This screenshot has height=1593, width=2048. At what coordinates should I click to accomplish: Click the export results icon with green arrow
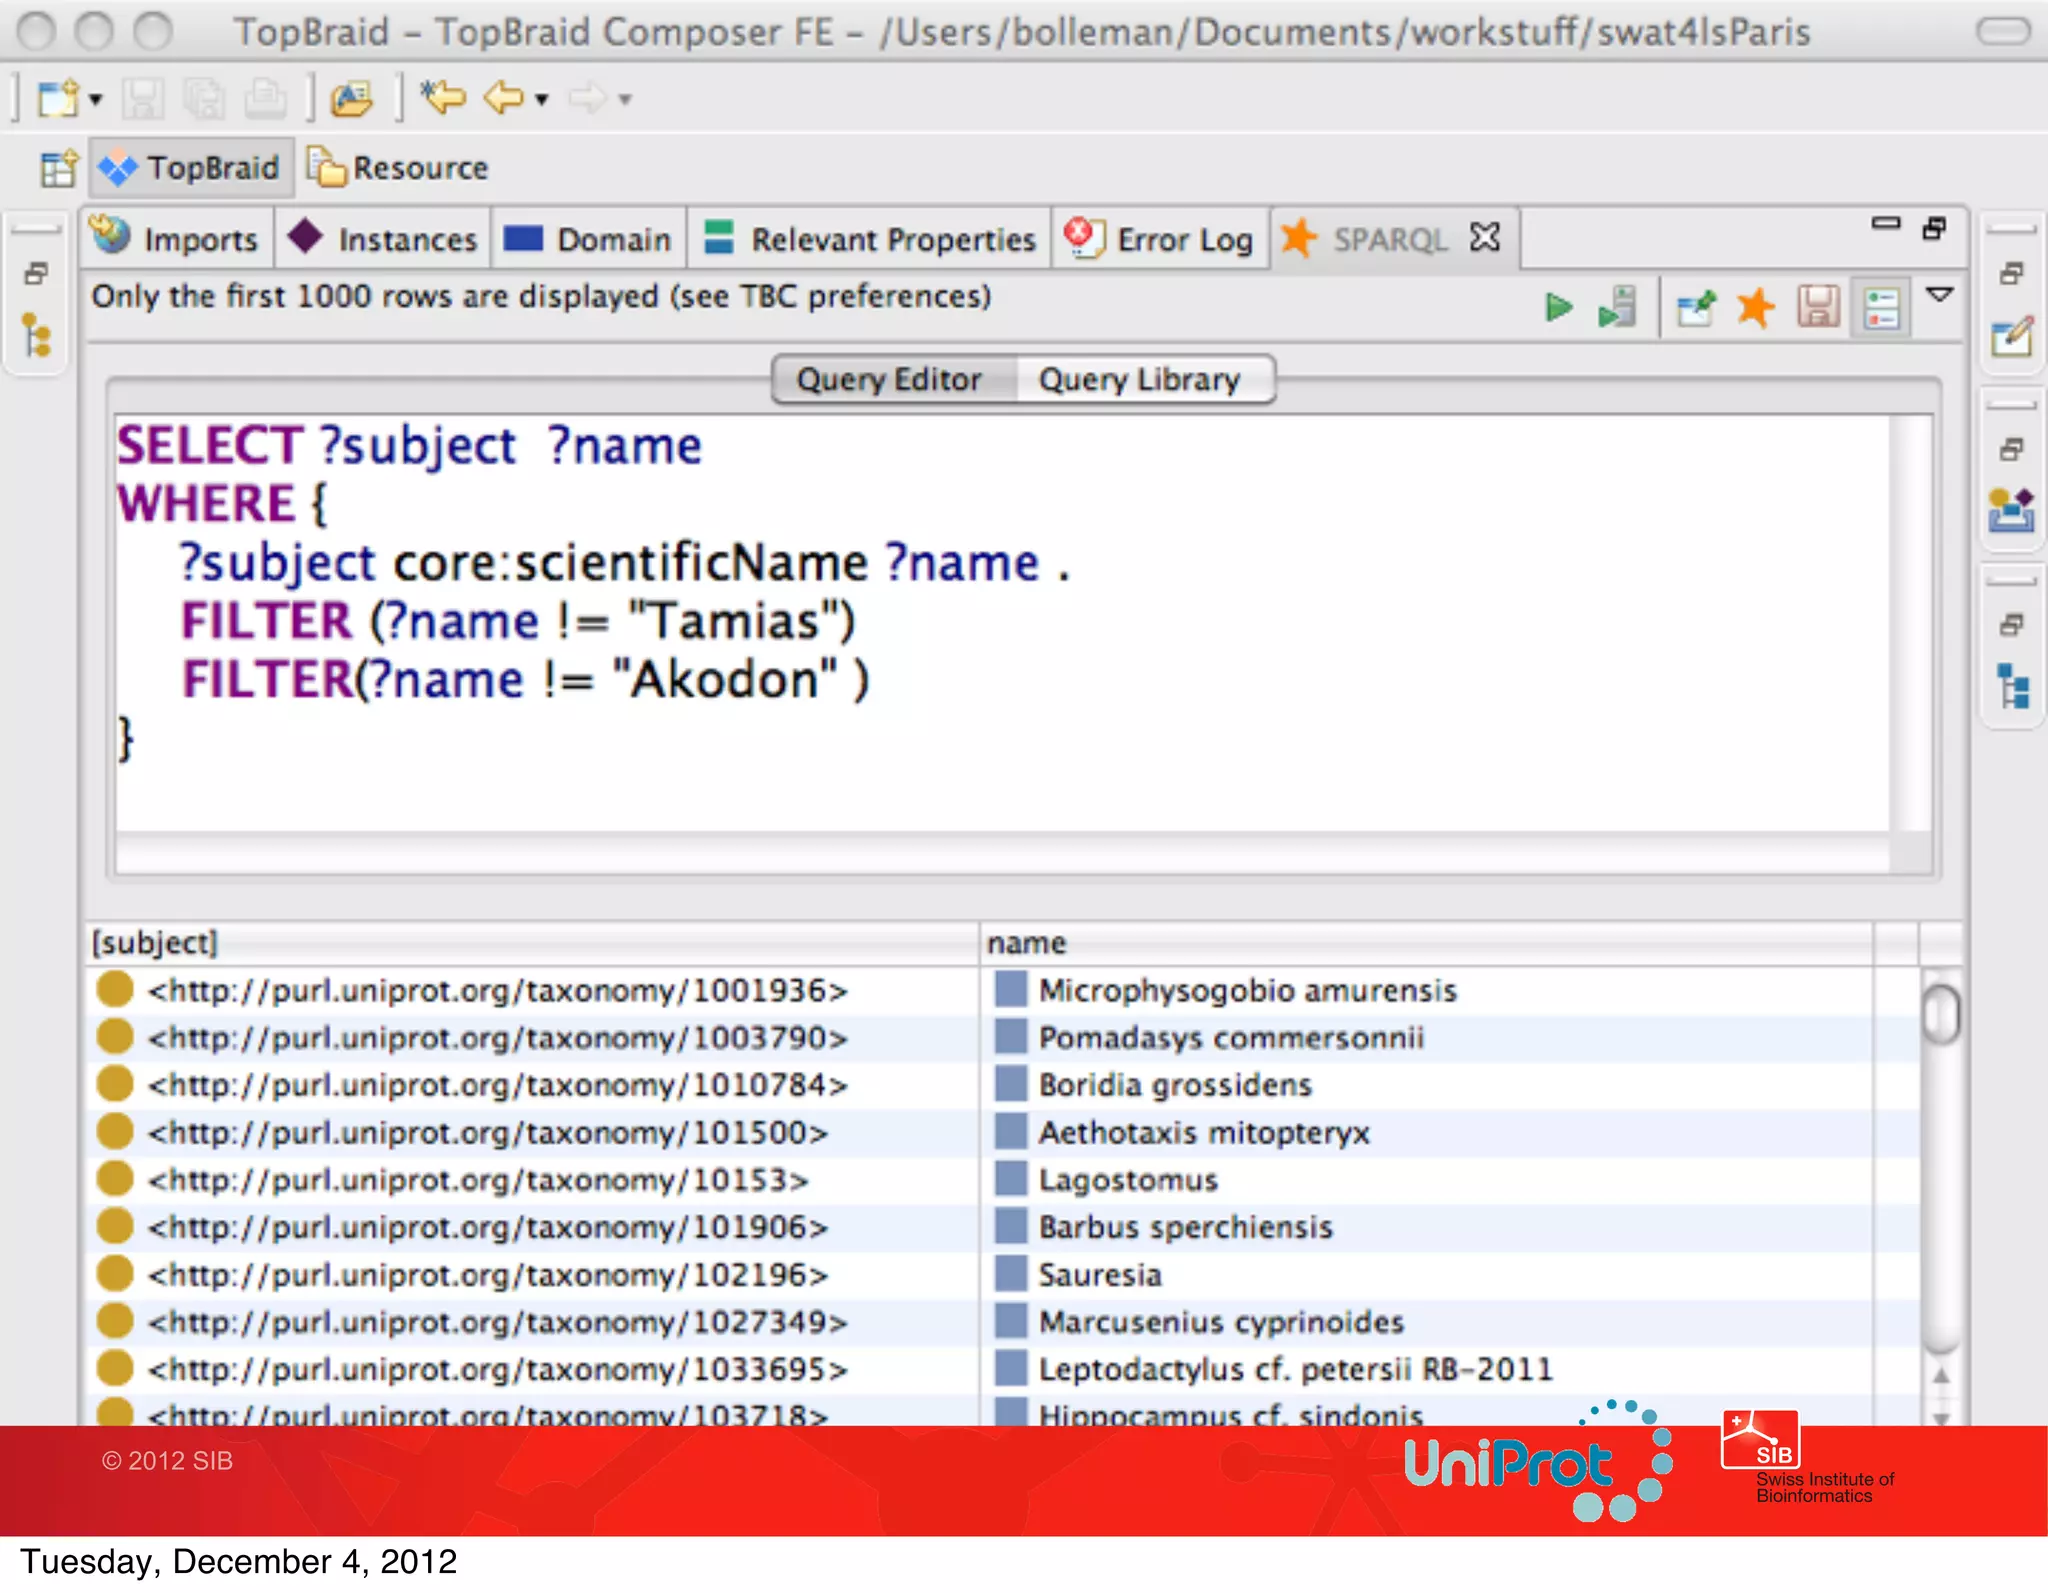1696,308
